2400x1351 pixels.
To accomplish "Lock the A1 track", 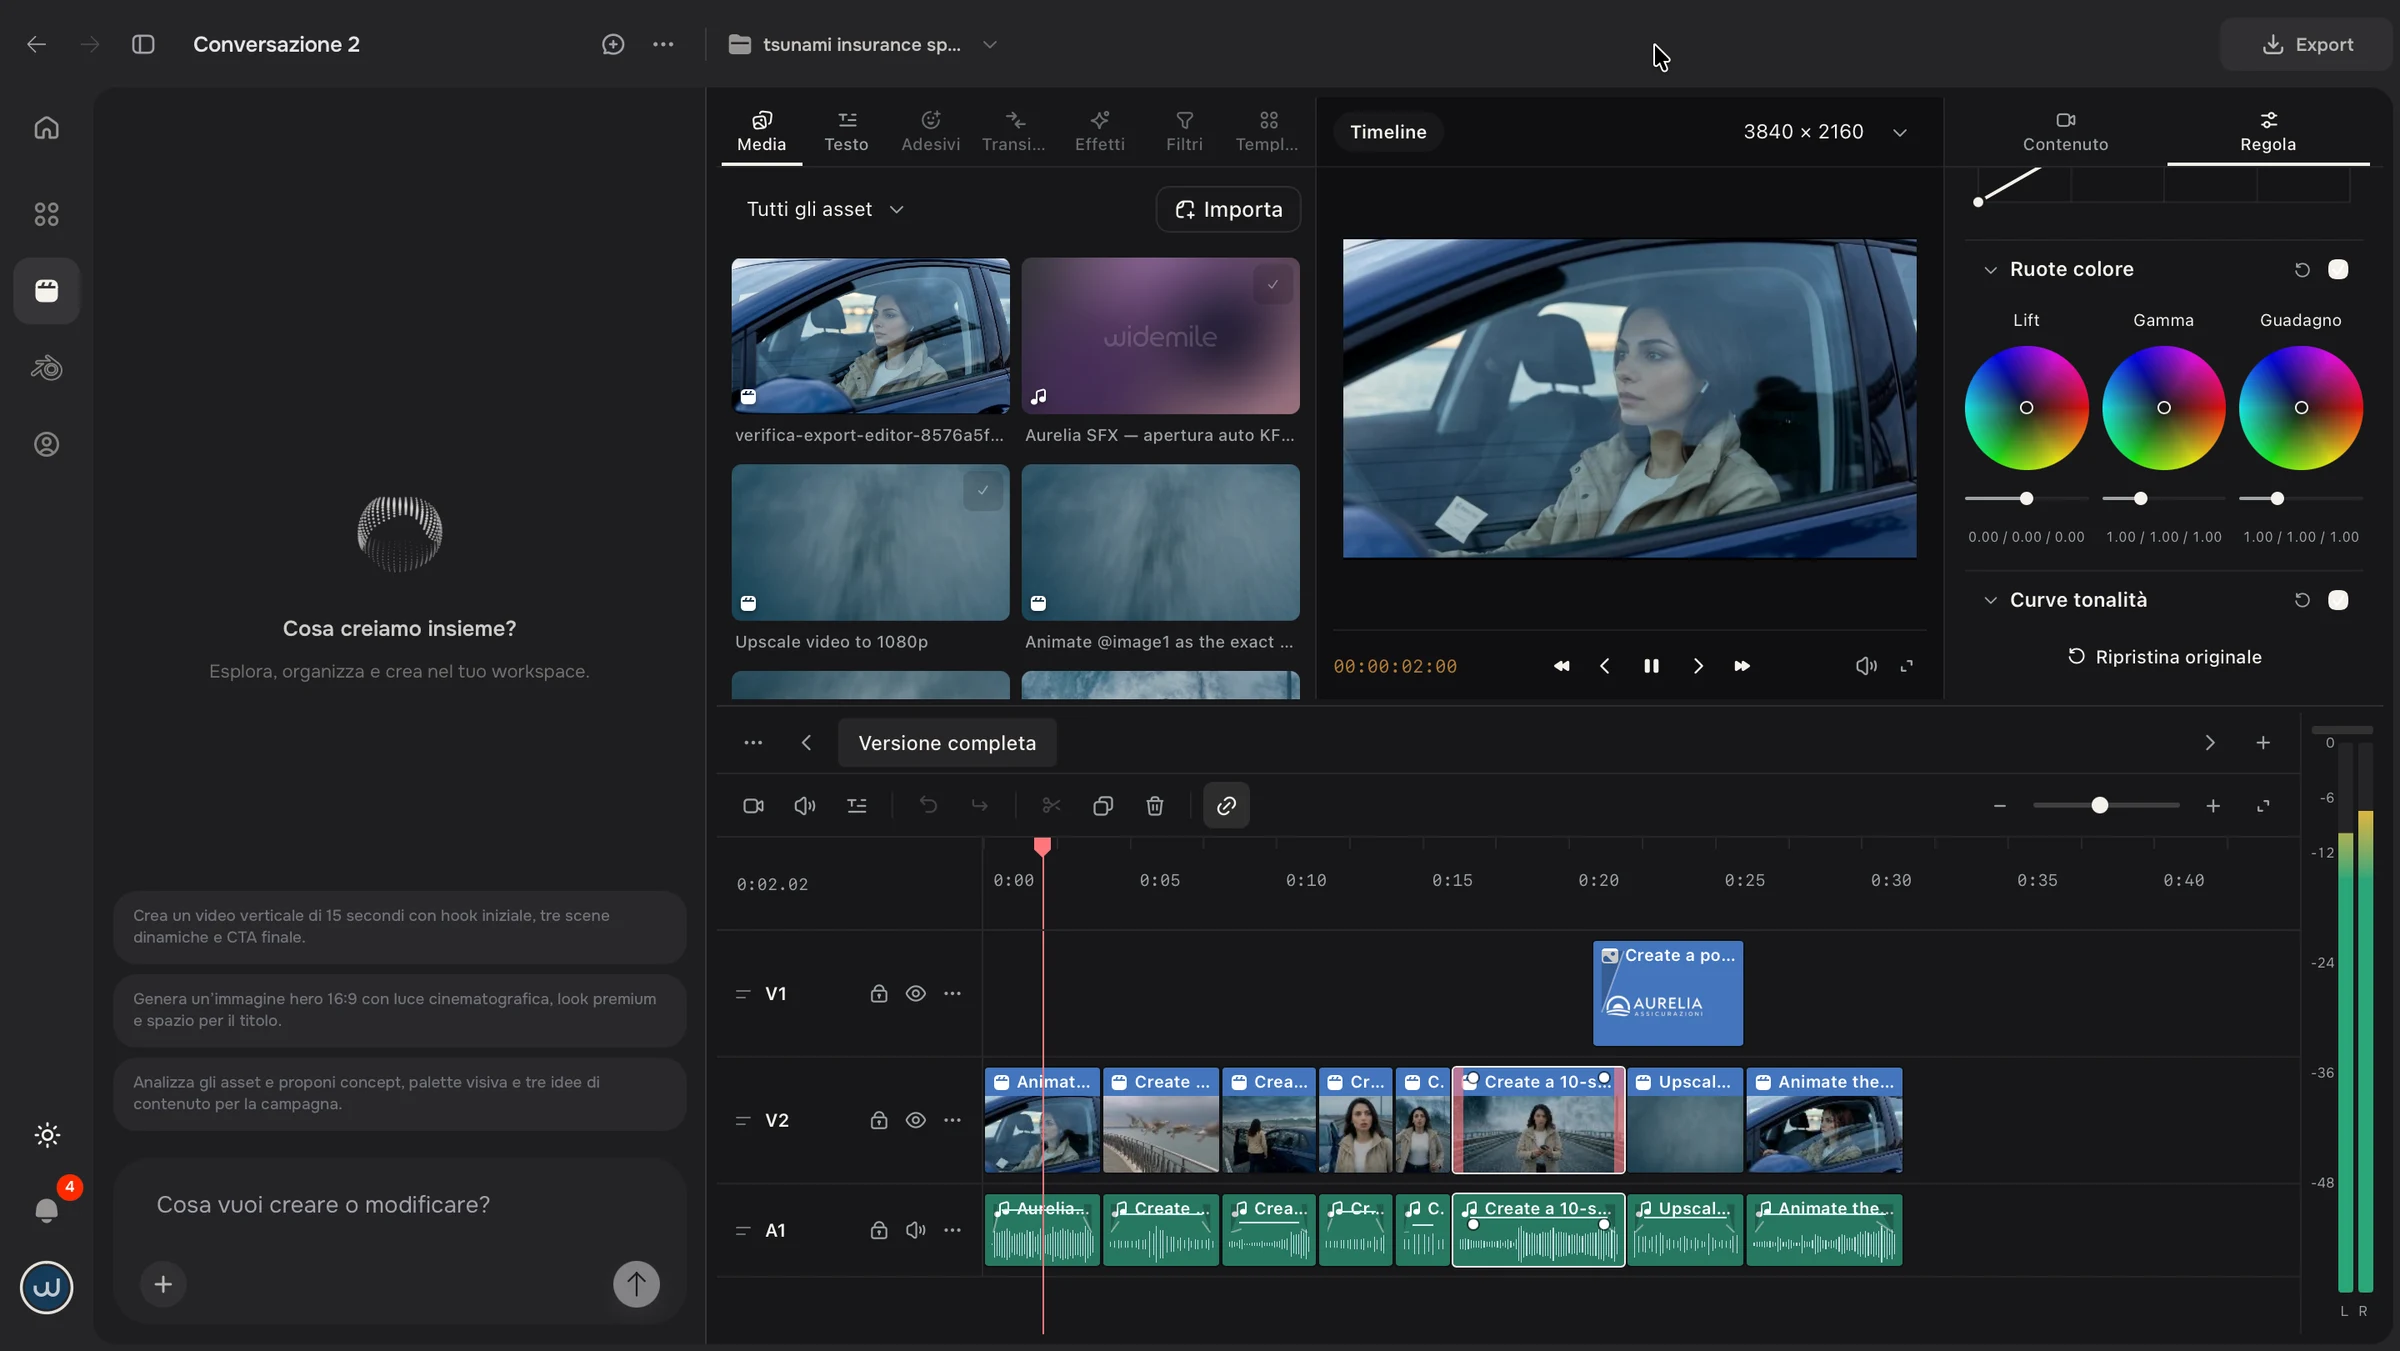I will click(x=878, y=1231).
